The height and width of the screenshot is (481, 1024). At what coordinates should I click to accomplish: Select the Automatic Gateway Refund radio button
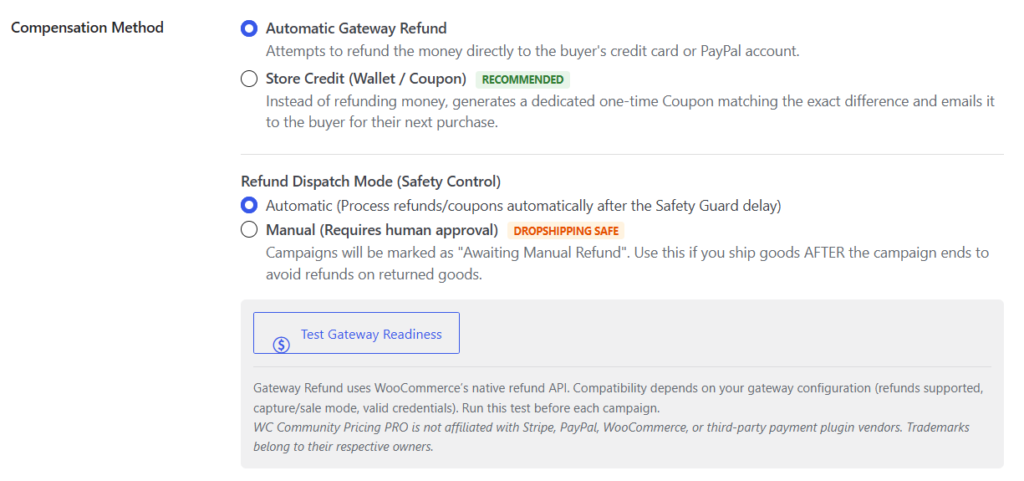[x=249, y=29]
